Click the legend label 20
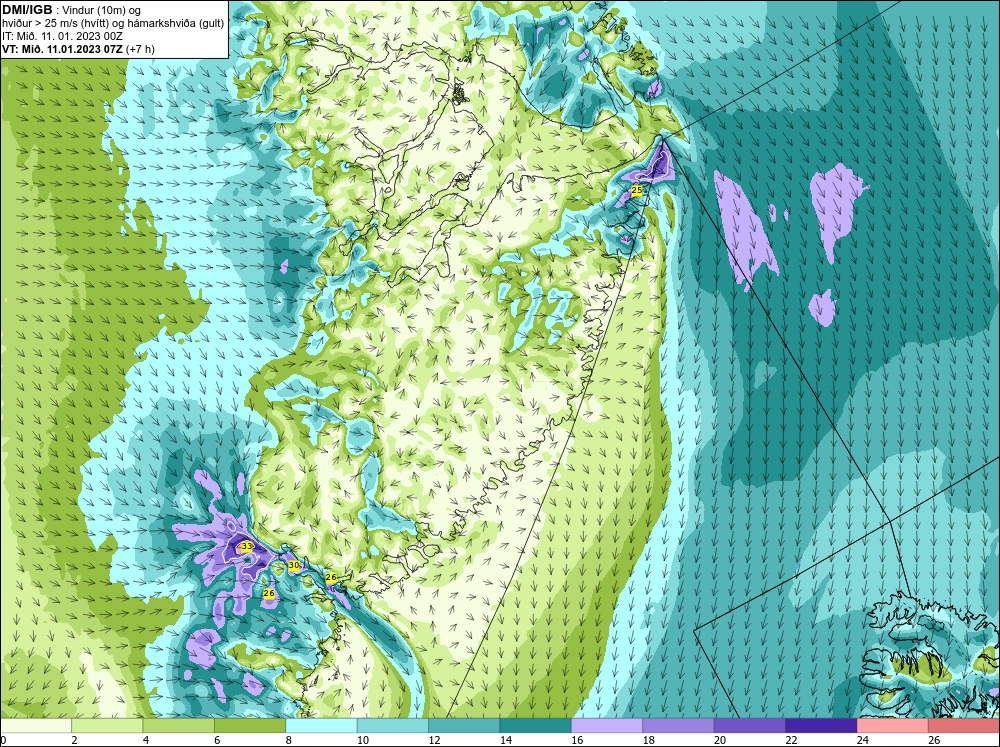This screenshot has height=747, width=1000. coord(720,740)
